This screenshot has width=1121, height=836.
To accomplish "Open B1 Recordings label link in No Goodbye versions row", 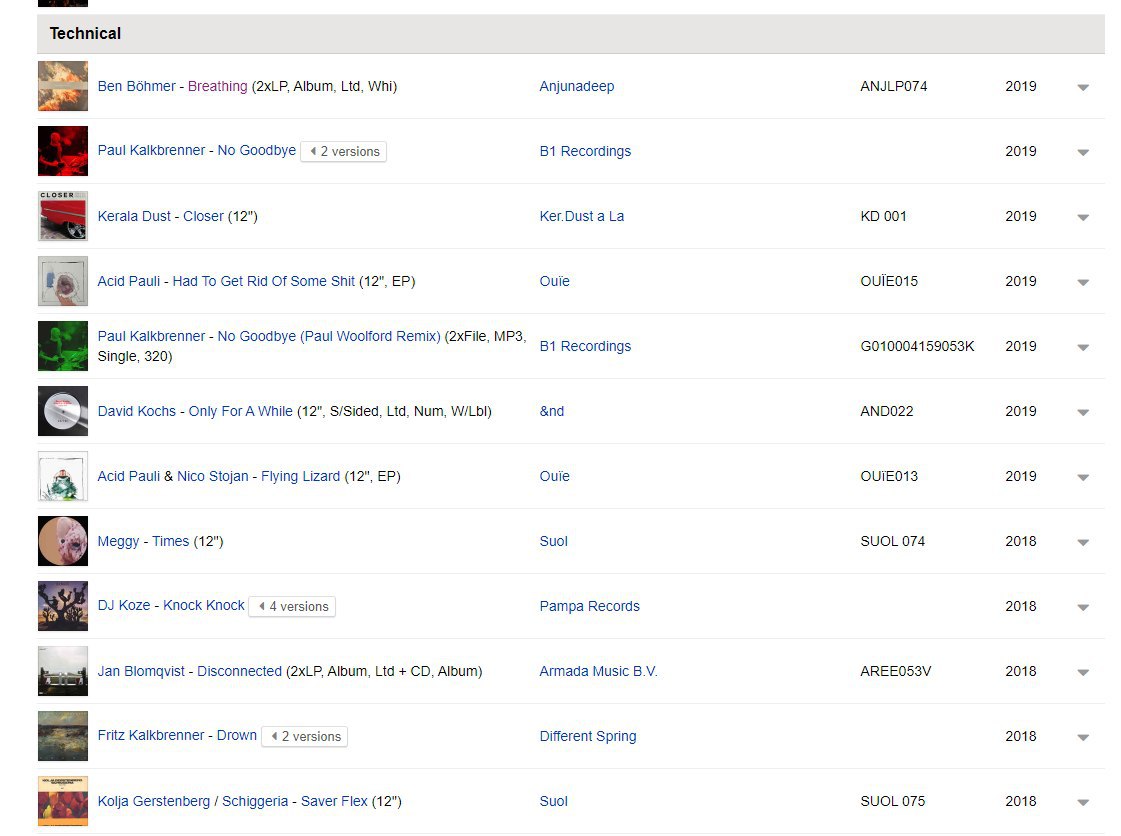I will point(586,152).
